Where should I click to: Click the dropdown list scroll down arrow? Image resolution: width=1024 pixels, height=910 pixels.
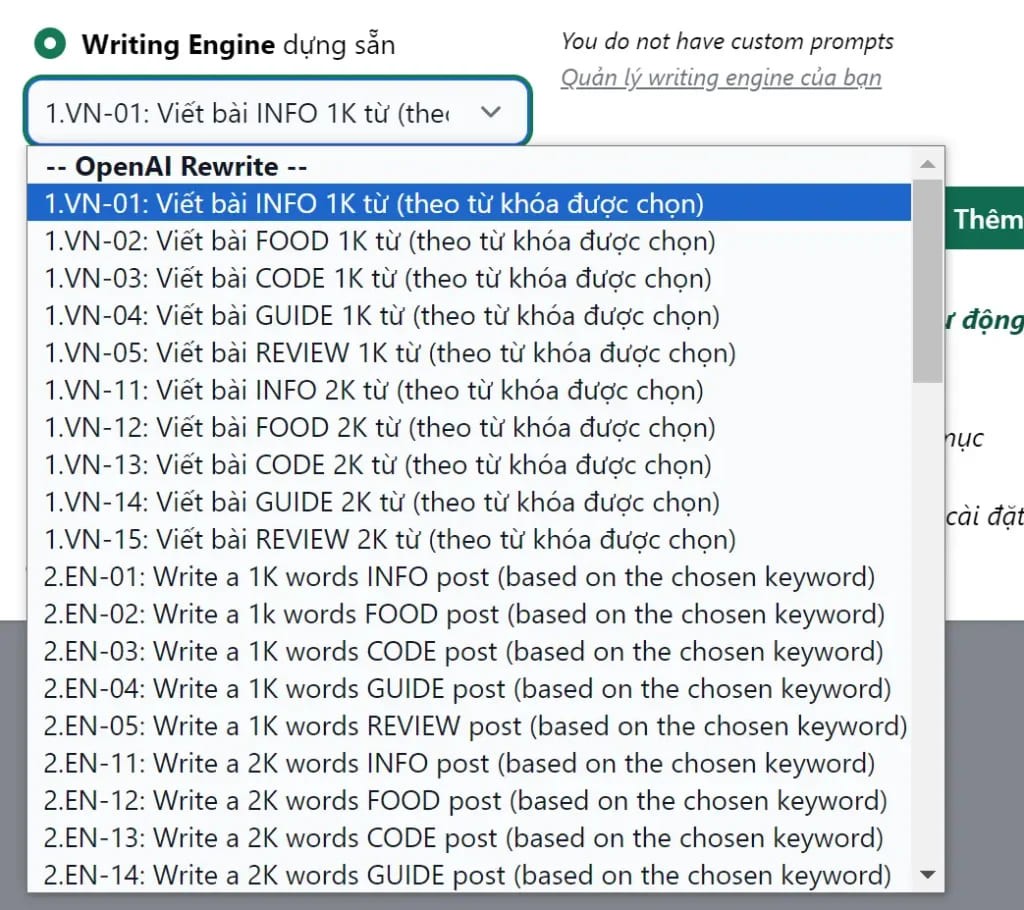(x=928, y=874)
